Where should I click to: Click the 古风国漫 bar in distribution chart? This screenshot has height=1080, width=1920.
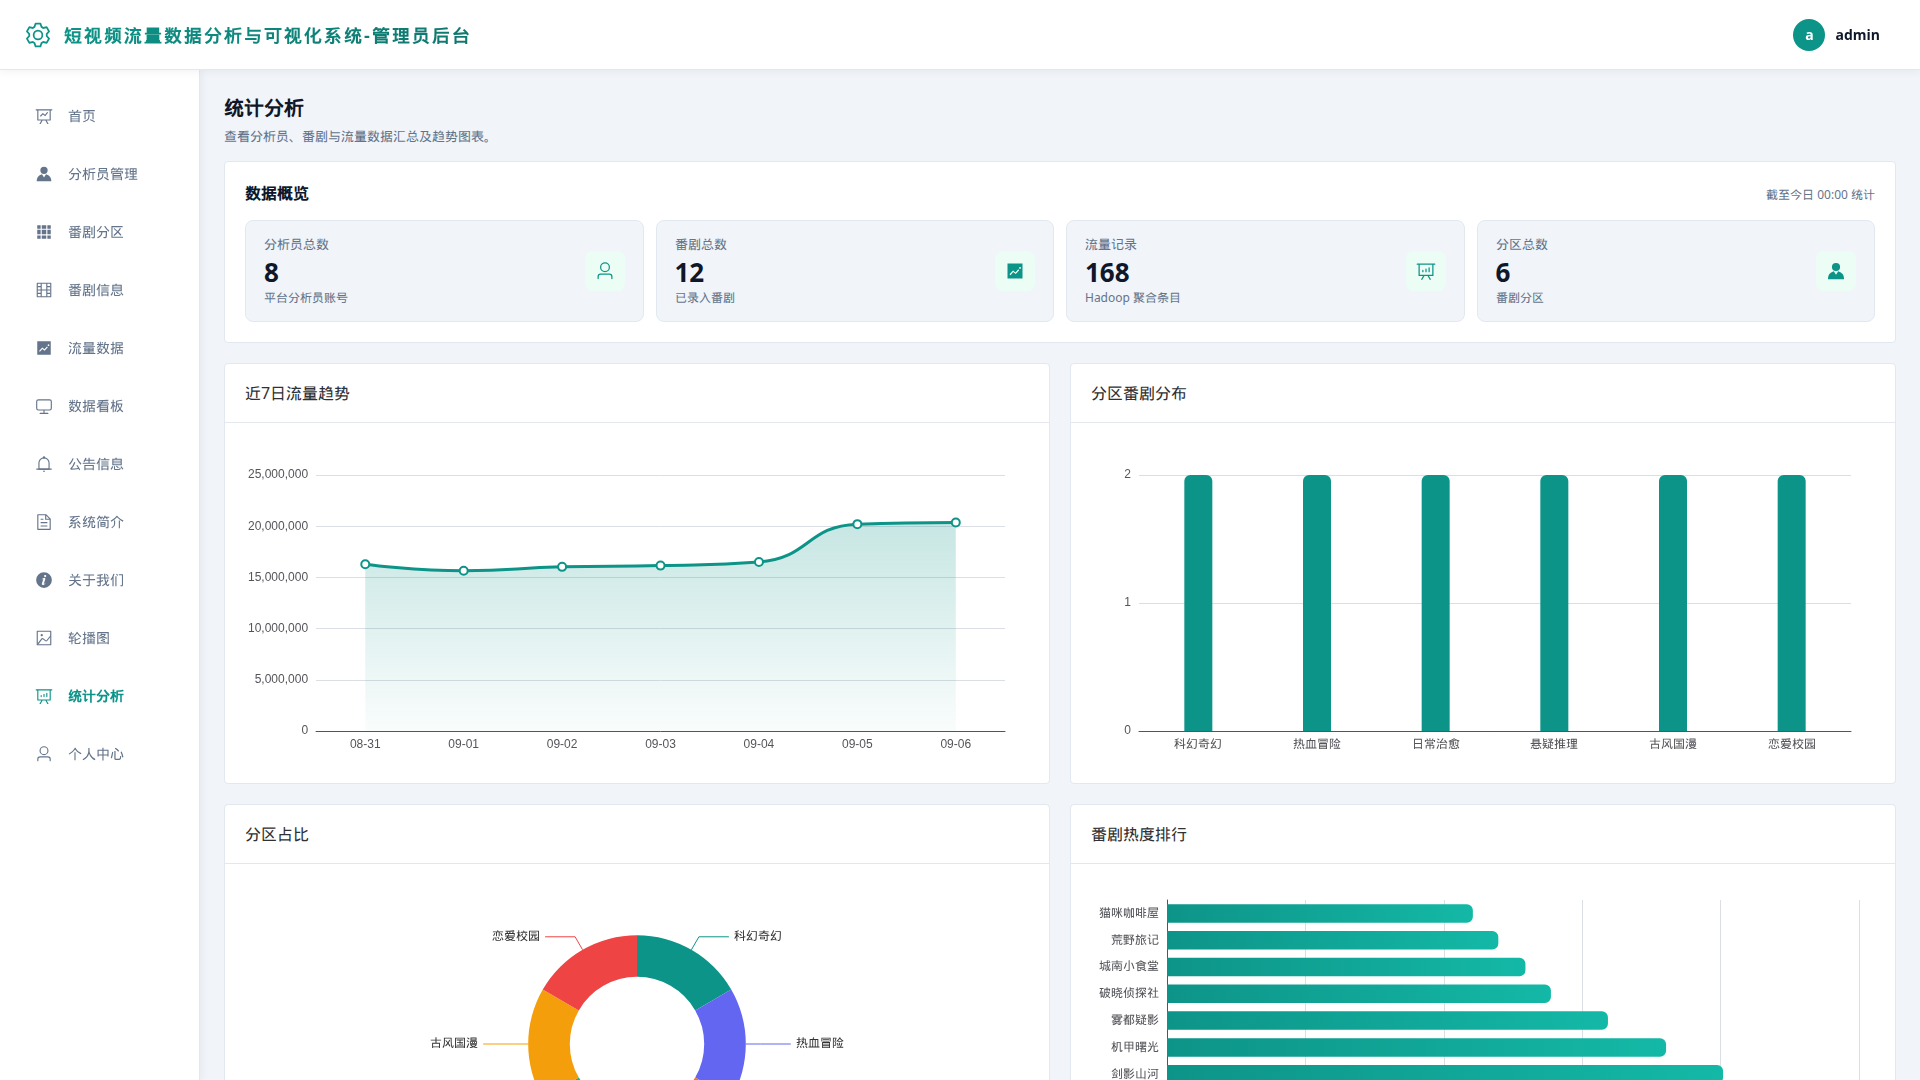[1673, 603]
